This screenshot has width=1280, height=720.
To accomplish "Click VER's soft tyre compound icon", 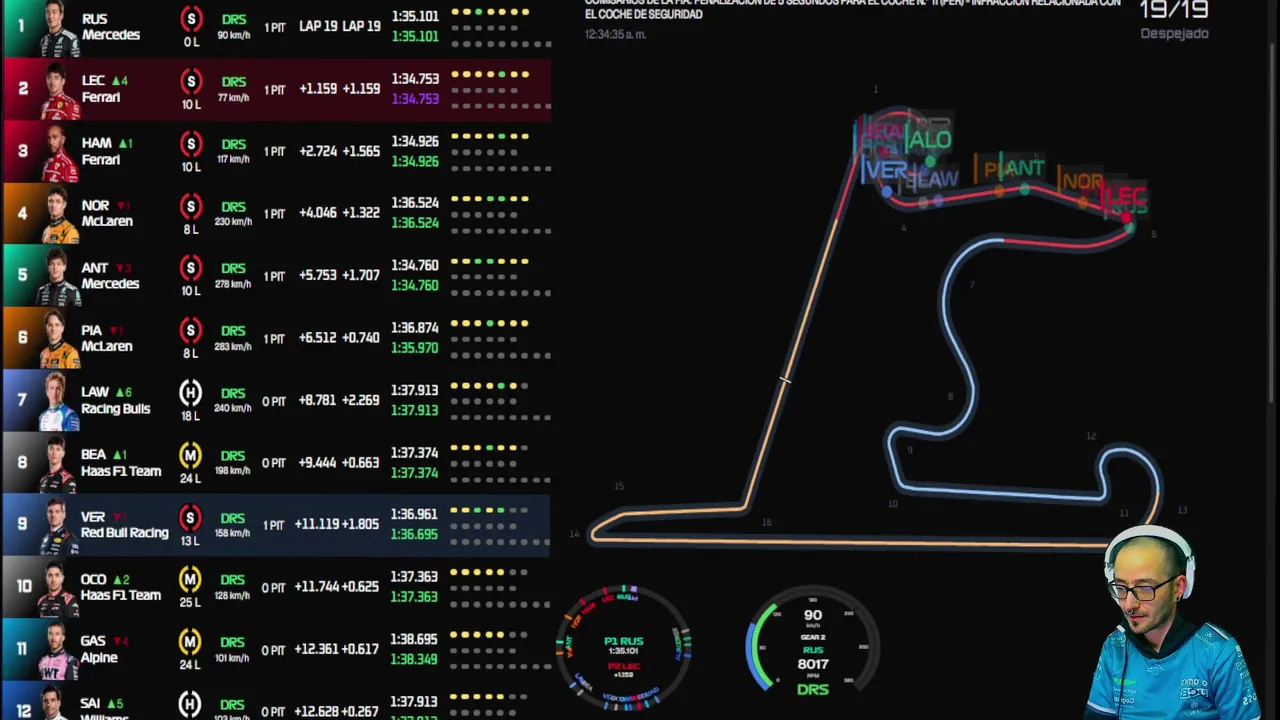I will coord(190,517).
